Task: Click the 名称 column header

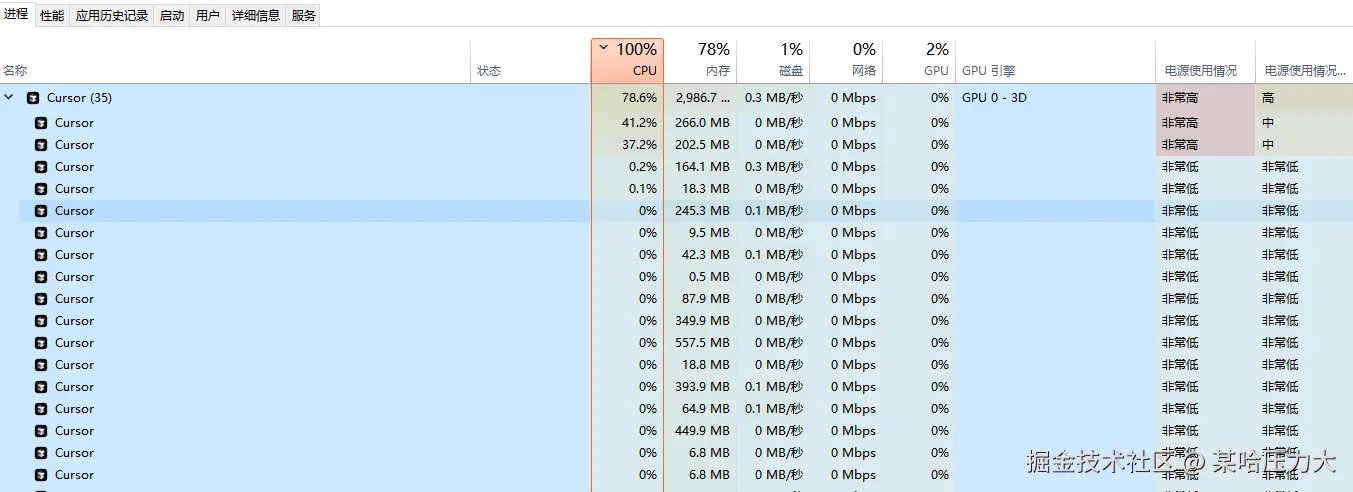Action: tap(15, 71)
